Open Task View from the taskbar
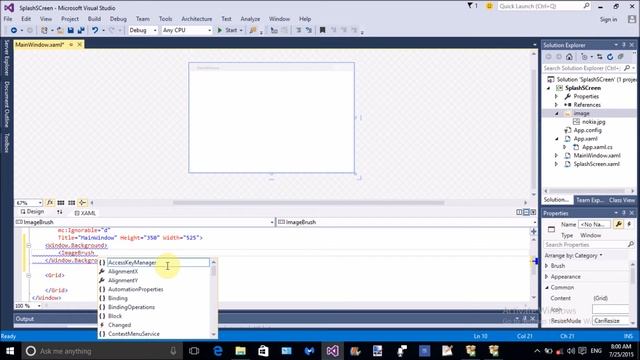Image resolution: width=640 pixels, height=360 pixels. (194, 351)
